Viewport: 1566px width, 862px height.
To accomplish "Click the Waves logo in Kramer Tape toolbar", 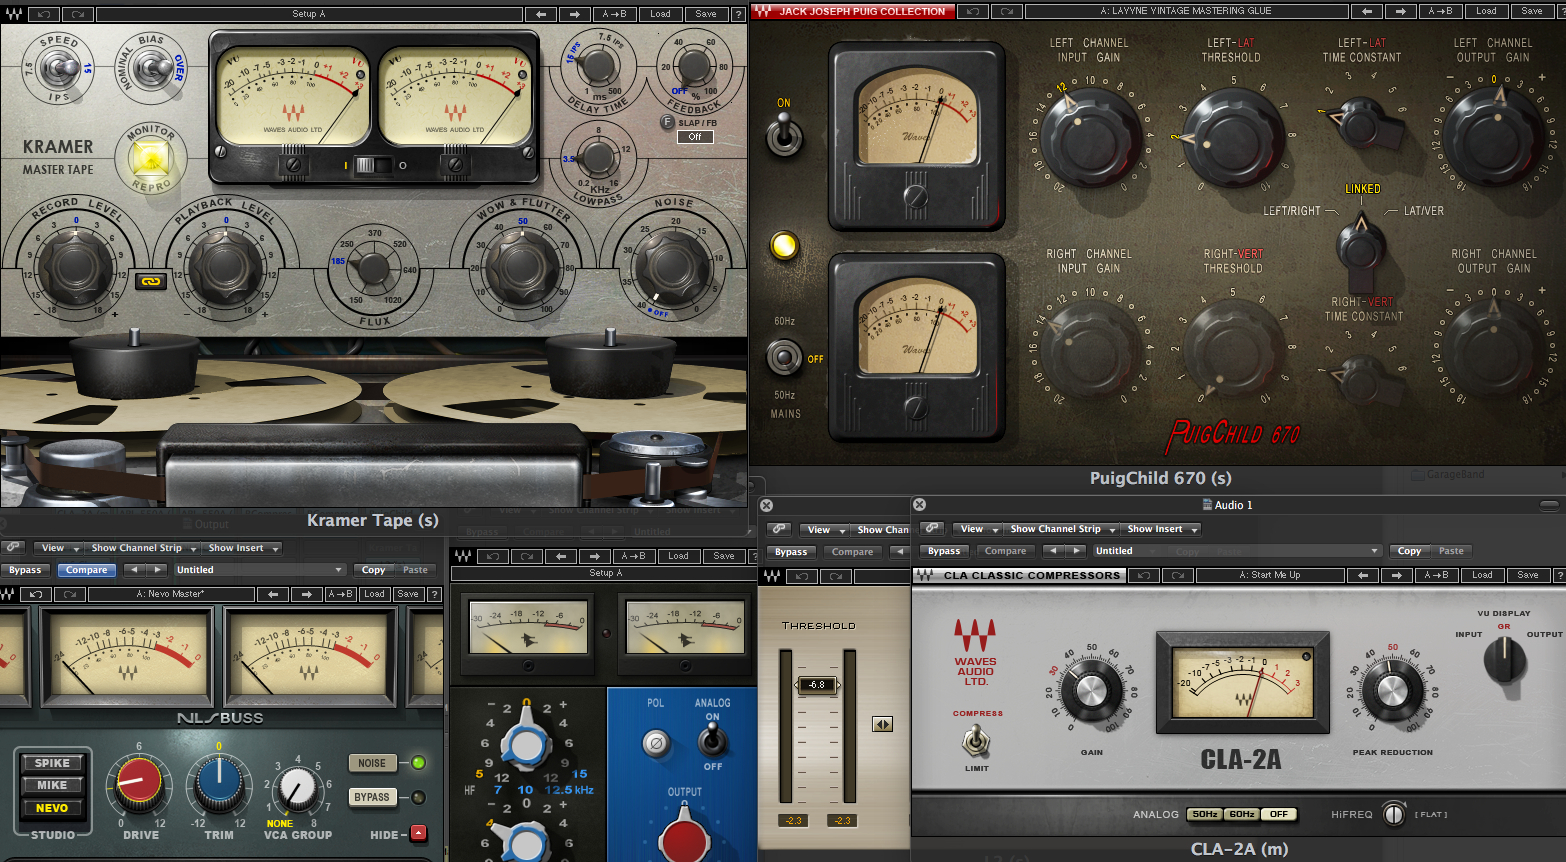I will (13, 14).
